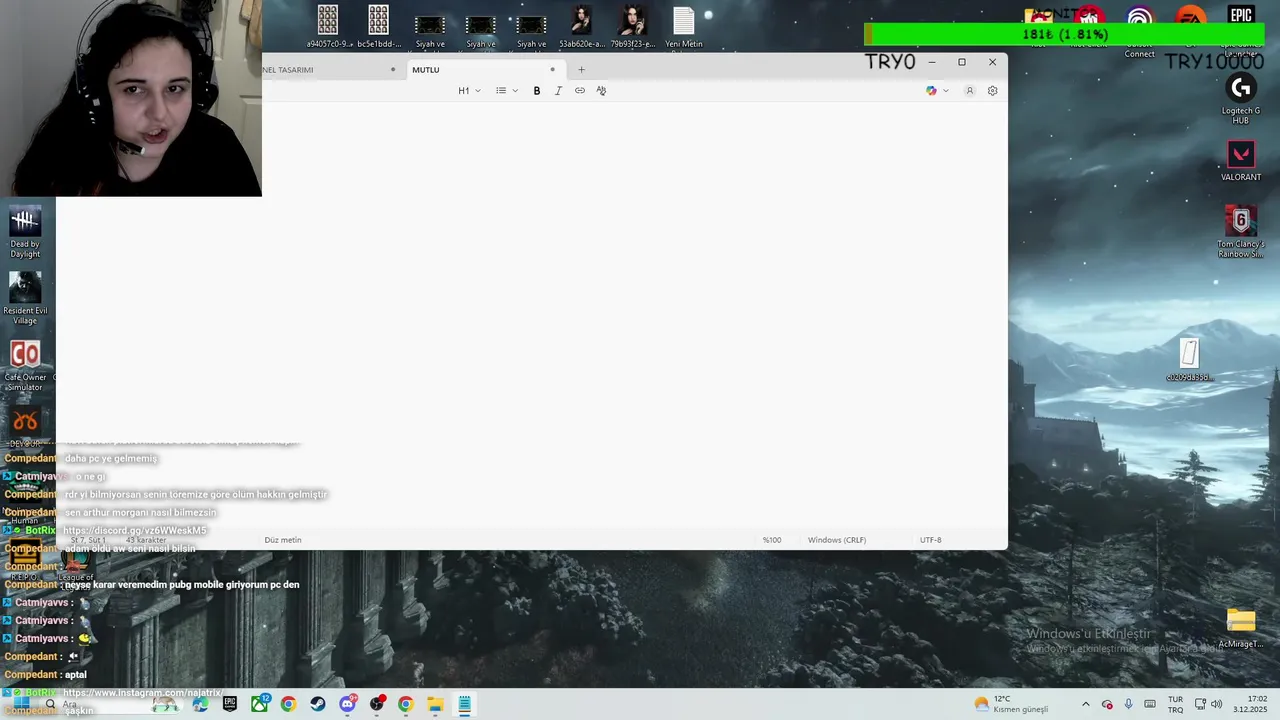Open Xbox app from the taskbar
This screenshot has height=720, width=1280.
(259, 704)
